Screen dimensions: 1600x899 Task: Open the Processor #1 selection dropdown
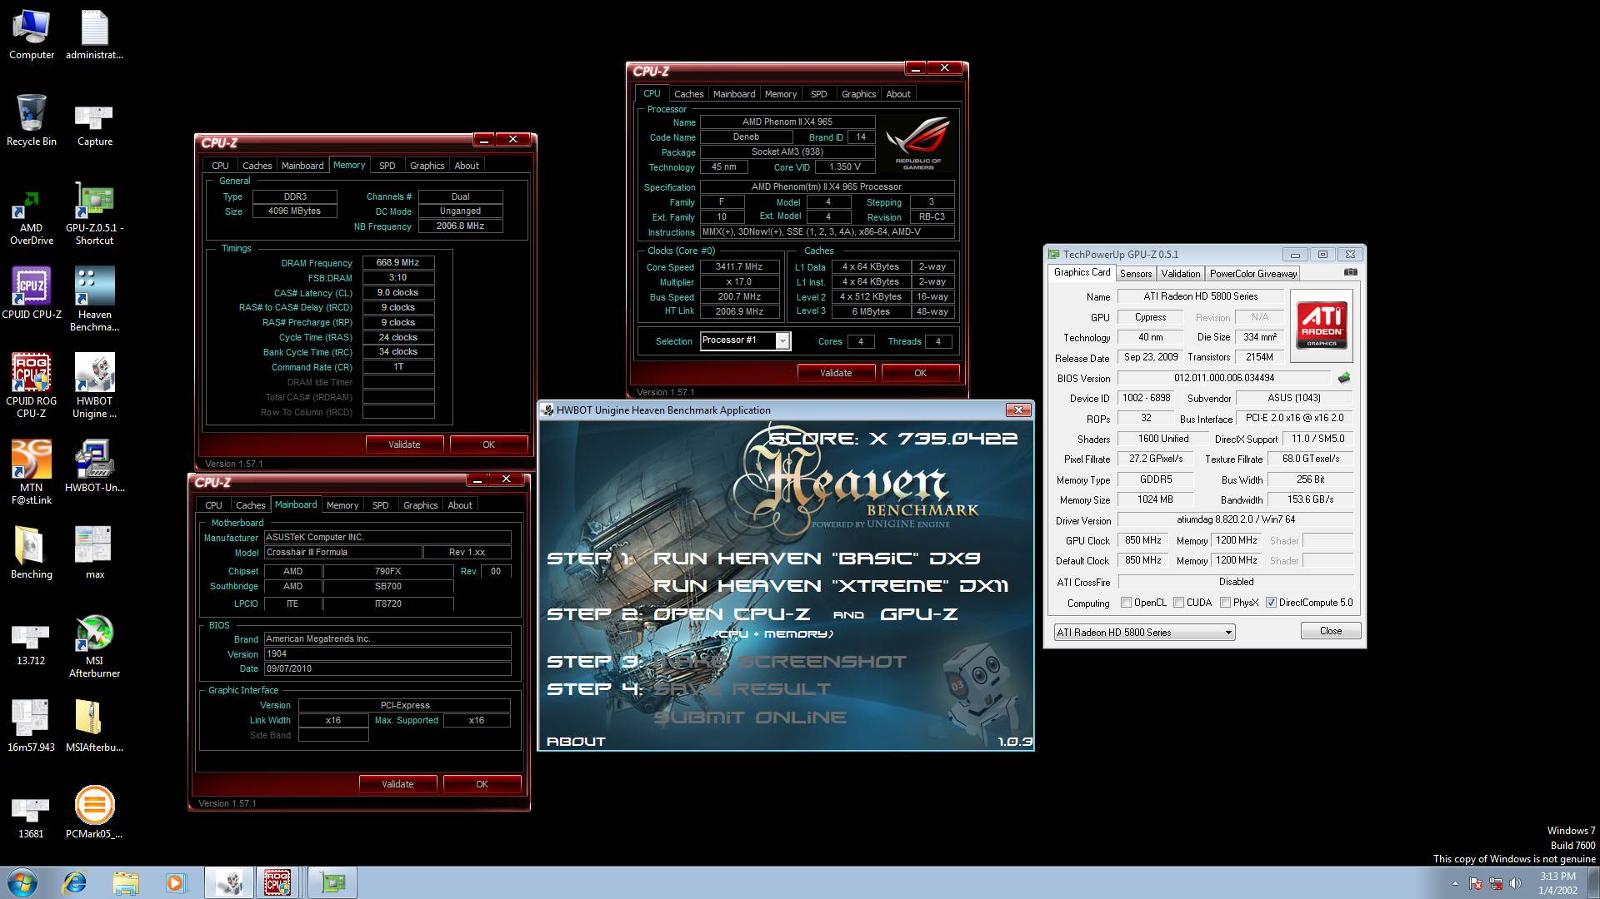[x=745, y=341]
